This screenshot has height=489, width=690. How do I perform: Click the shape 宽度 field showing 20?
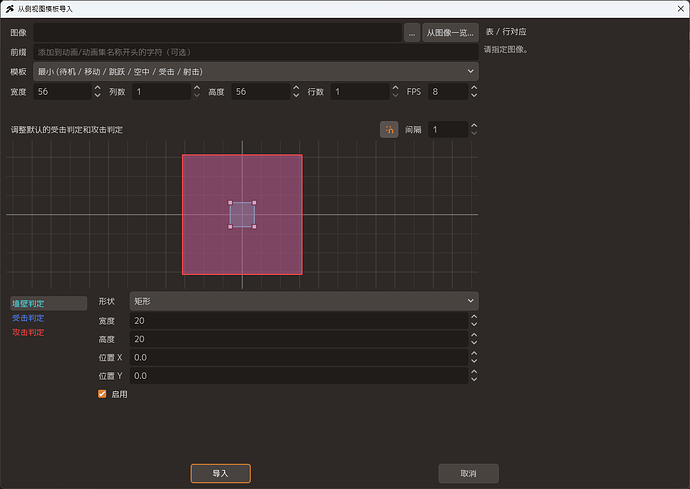[x=299, y=320]
